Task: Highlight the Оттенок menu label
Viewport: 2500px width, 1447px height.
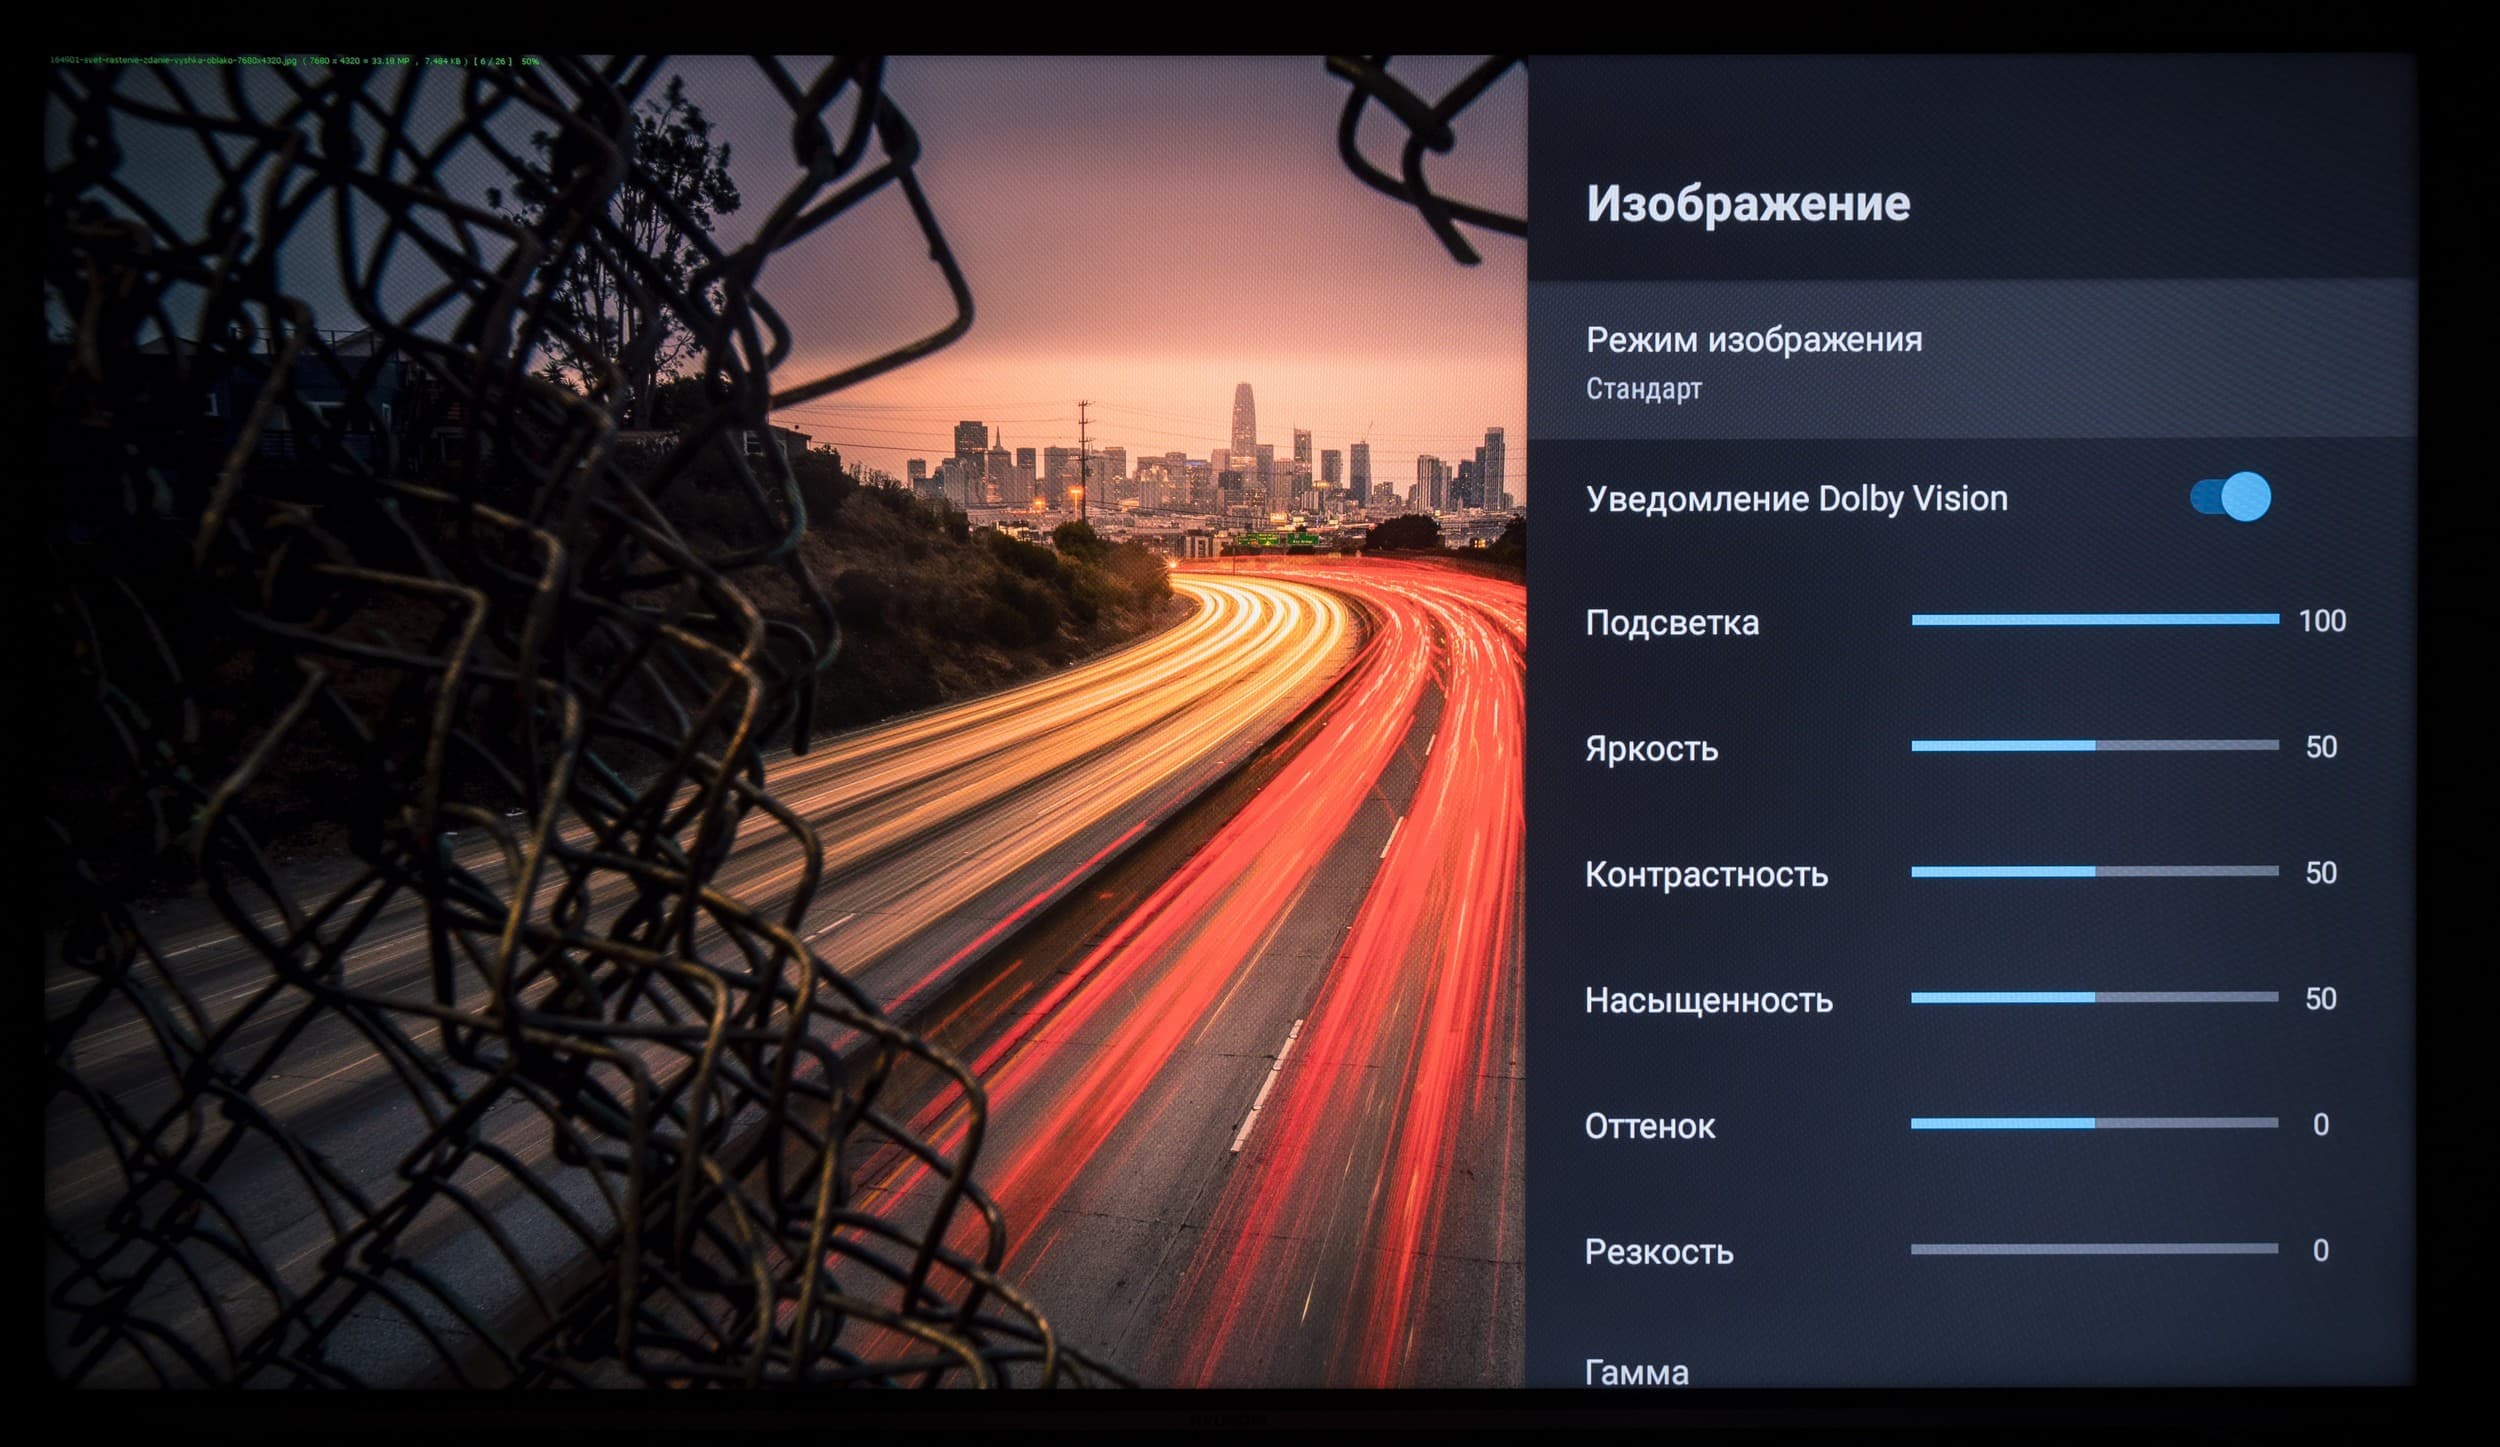Action: [1649, 1126]
